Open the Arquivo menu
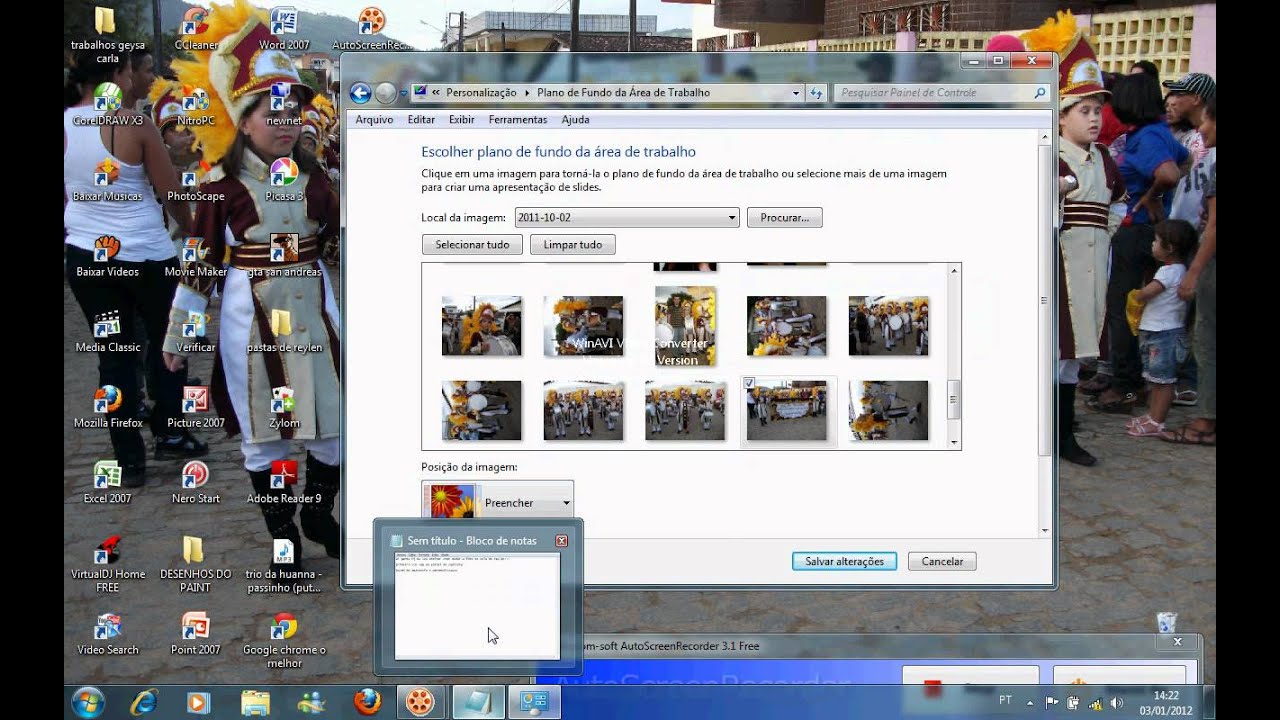This screenshot has width=1280, height=720. click(374, 120)
